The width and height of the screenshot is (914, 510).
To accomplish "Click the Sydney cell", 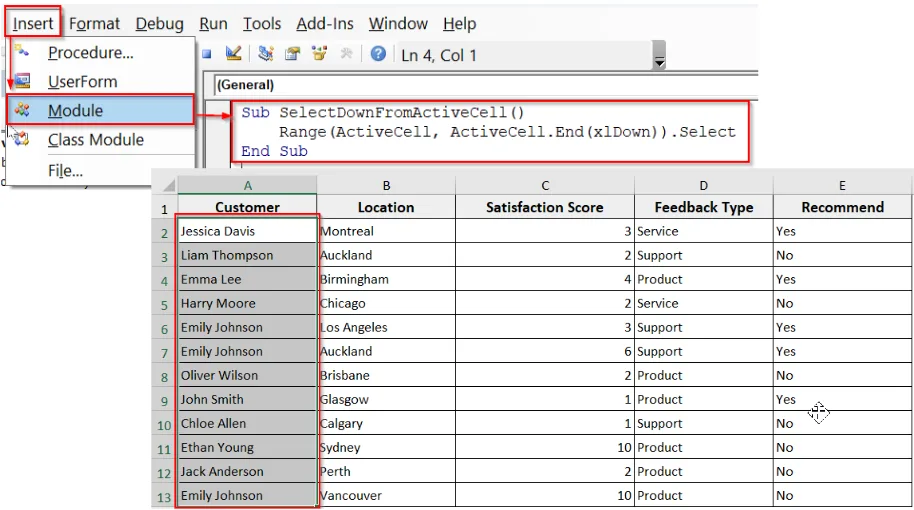I will tap(386, 447).
